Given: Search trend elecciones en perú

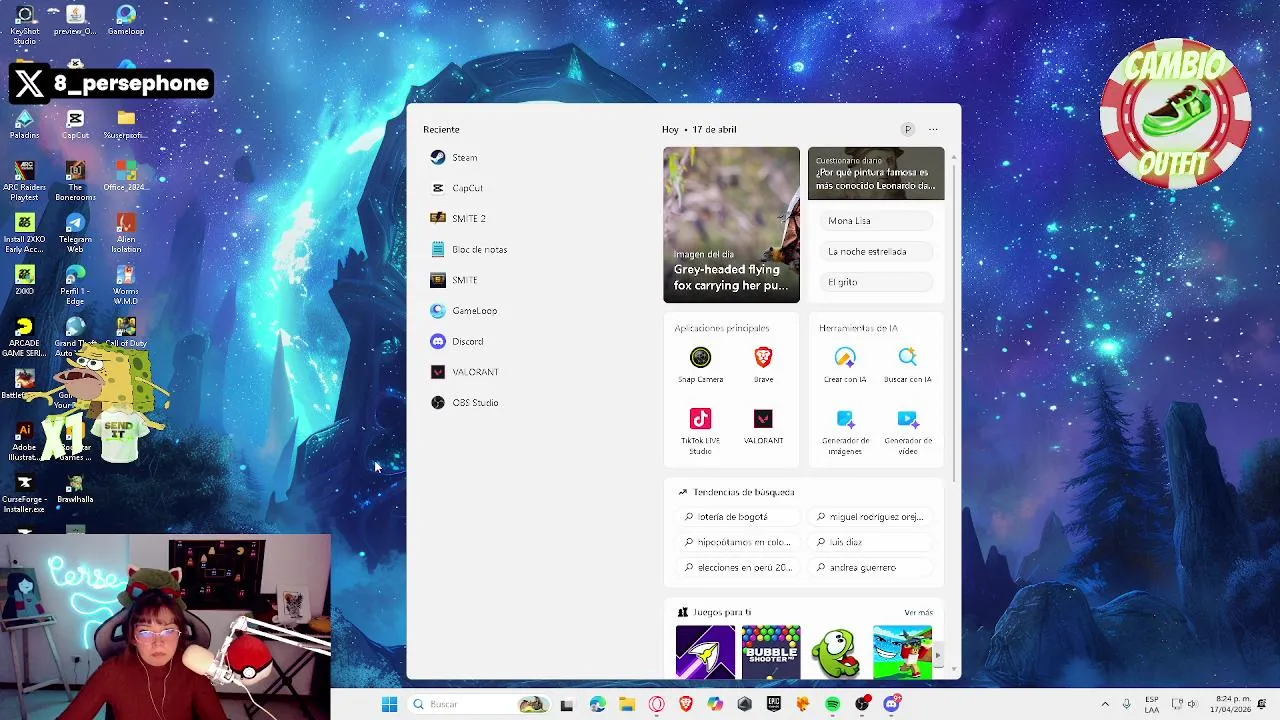Looking at the screenshot, I should coord(737,567).
